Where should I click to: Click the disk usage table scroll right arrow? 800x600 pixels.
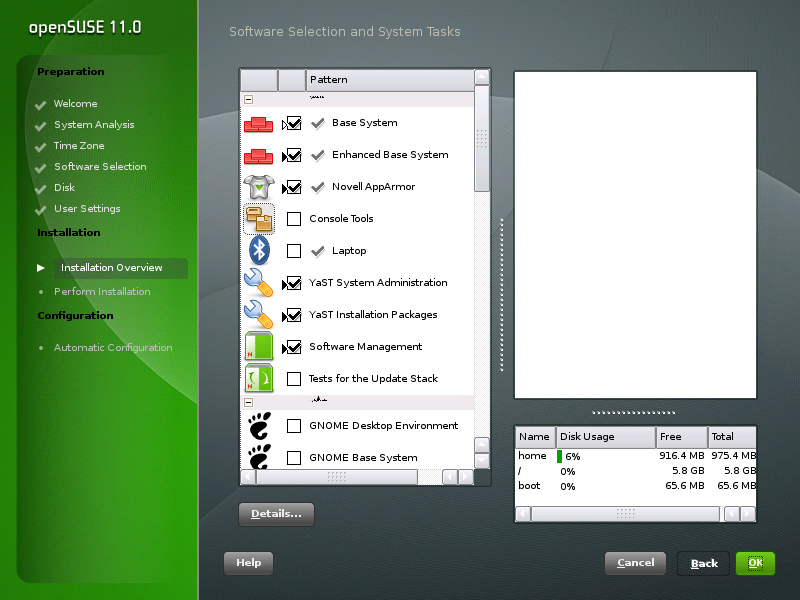tap(747, 514)
